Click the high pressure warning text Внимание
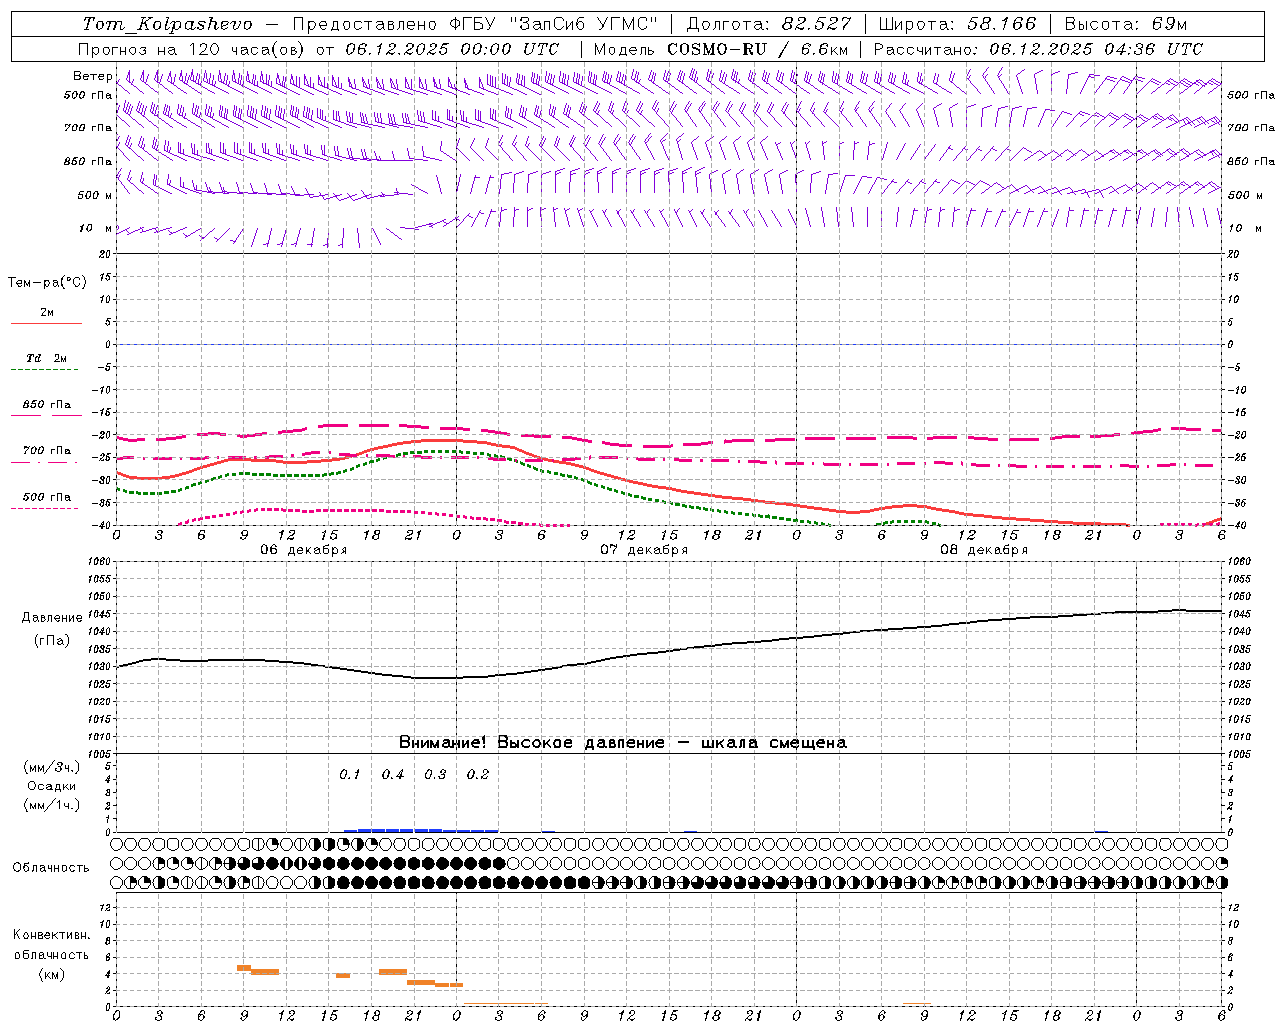1280x1024 pixels. 622,743
